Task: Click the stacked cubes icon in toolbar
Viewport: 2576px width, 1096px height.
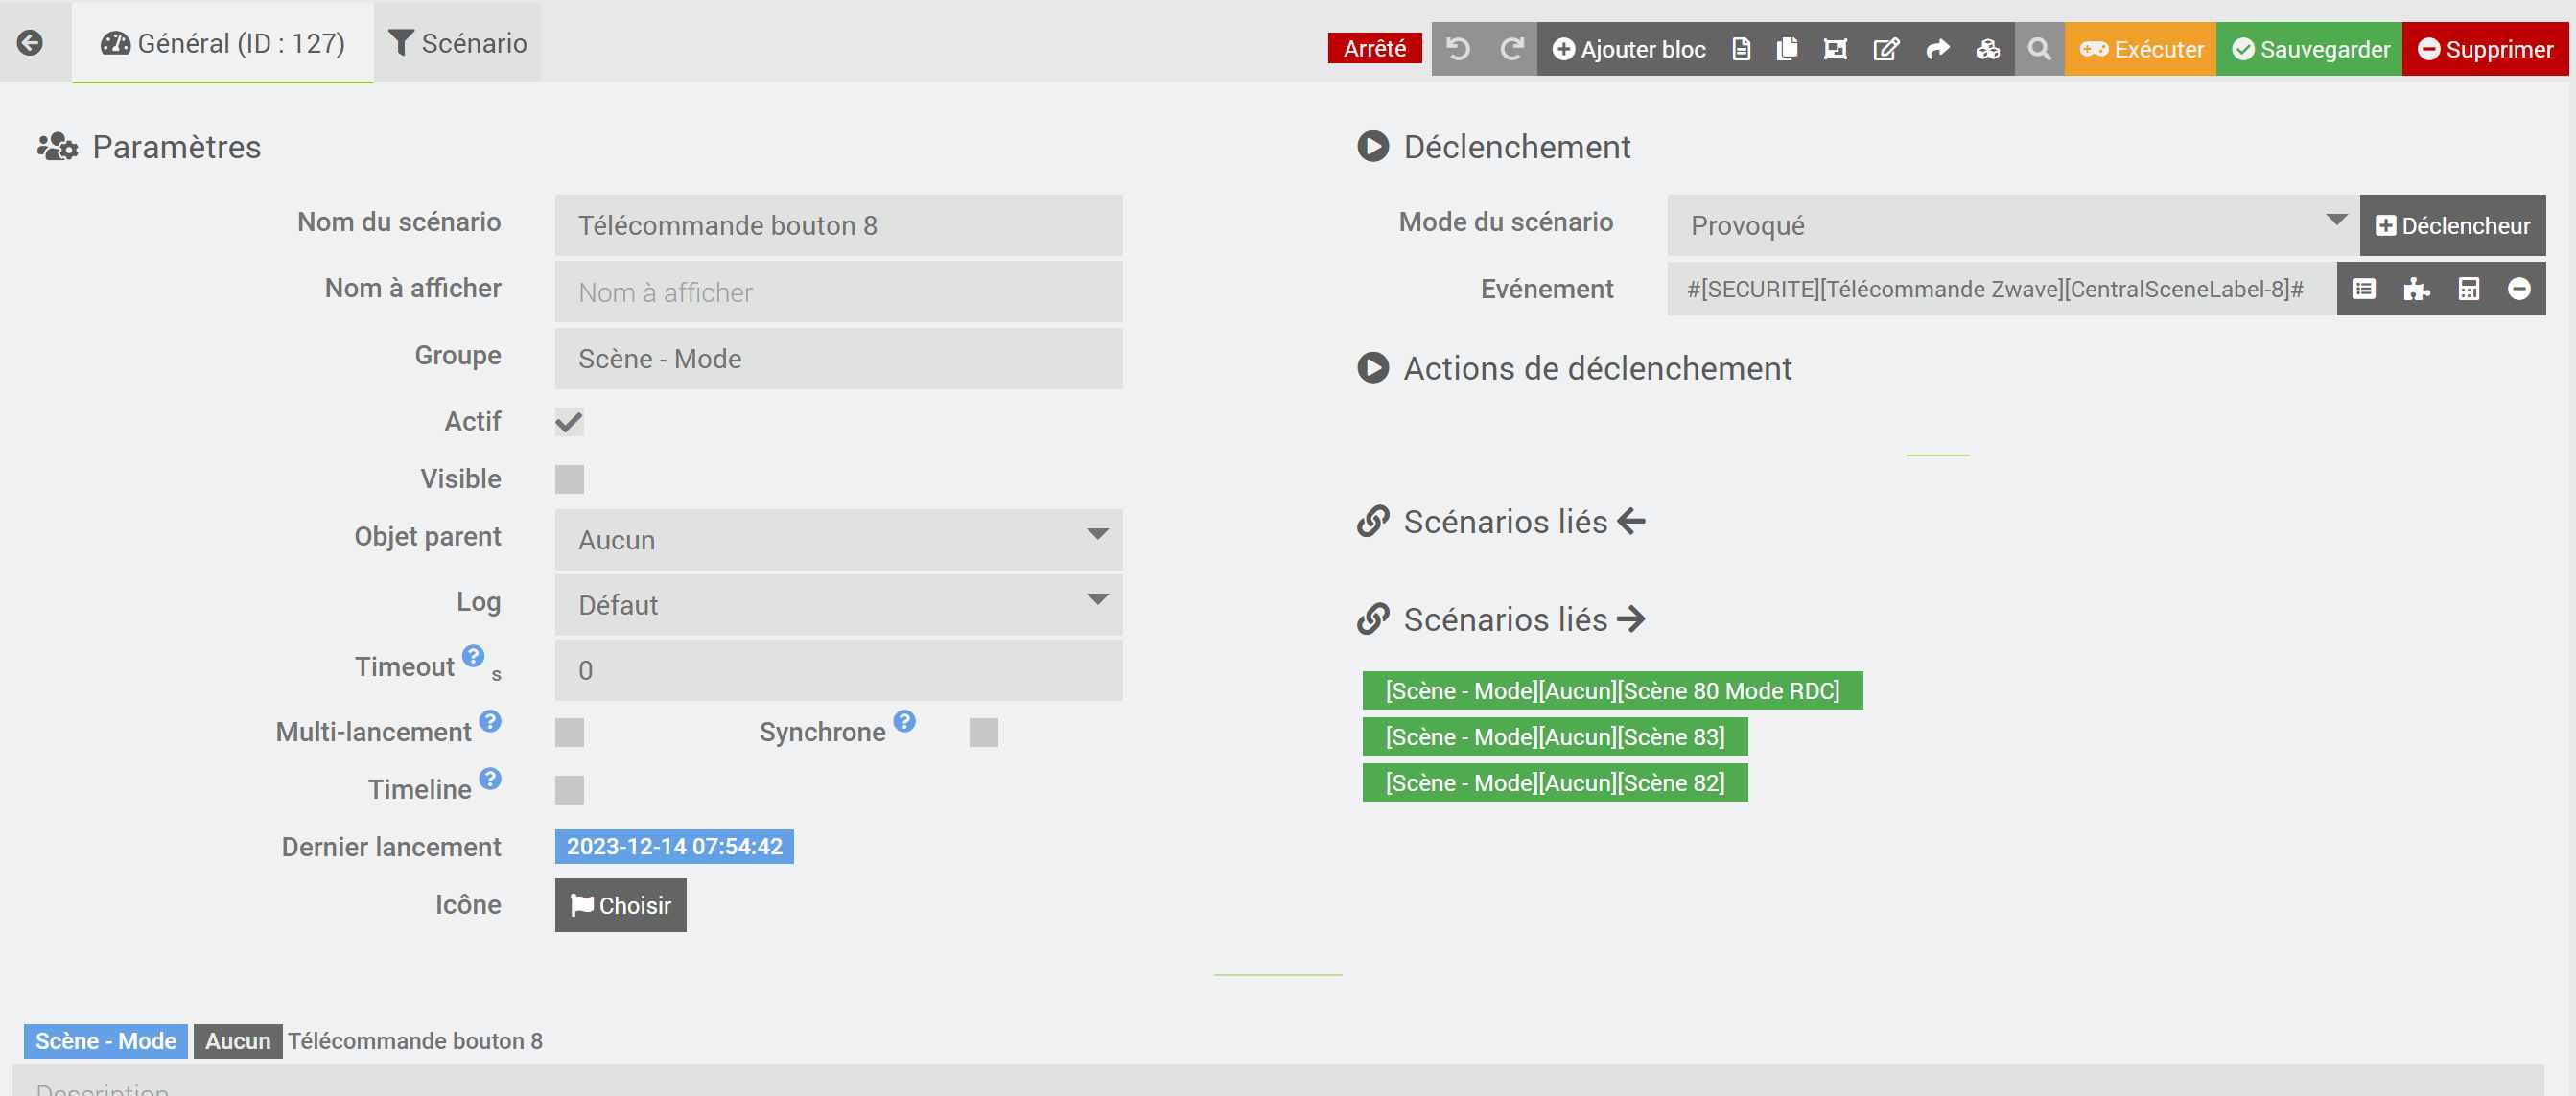Action: [1987, 49]
